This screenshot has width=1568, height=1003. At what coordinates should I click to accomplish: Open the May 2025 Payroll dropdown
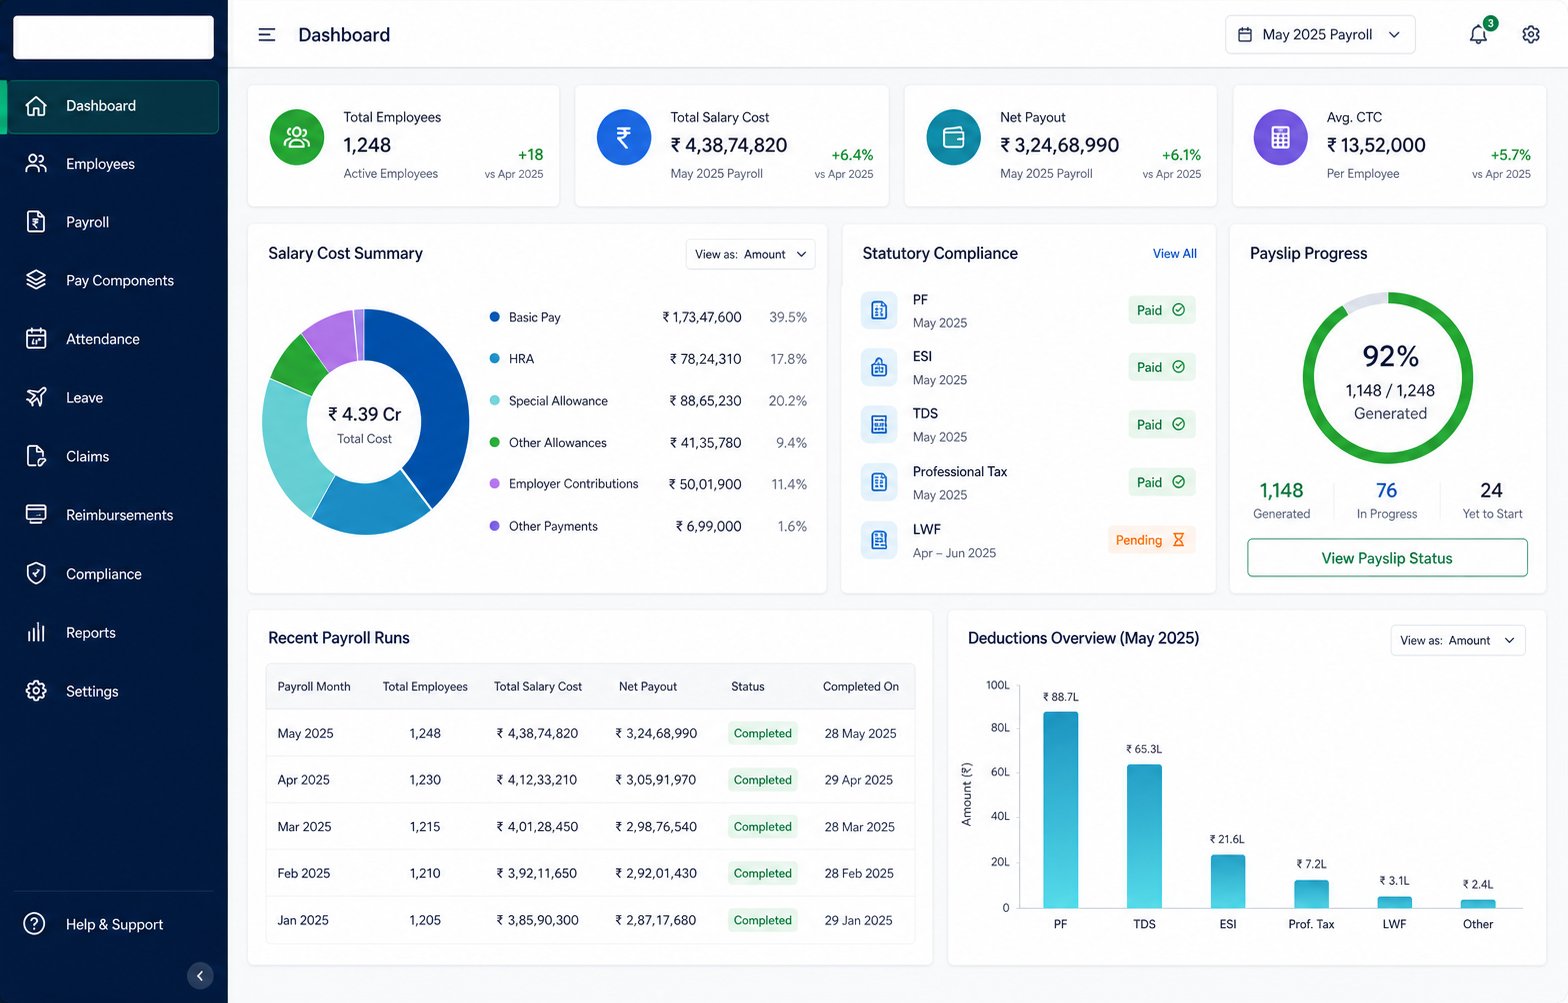pos(1320,35)
